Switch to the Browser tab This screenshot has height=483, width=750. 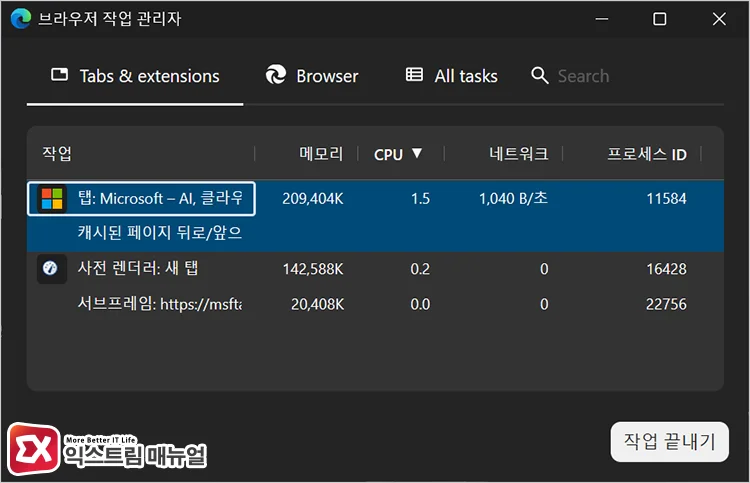pos(312,76)
